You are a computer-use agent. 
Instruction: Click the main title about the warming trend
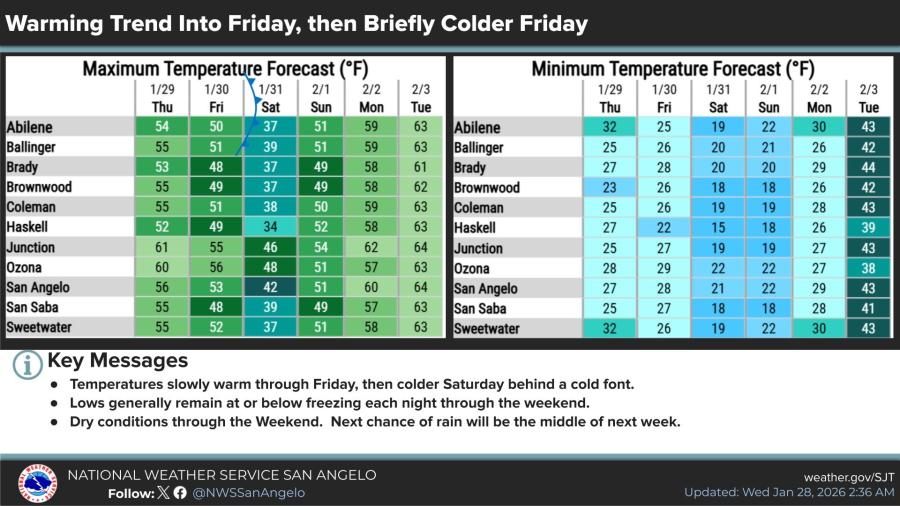coord(297,22)
